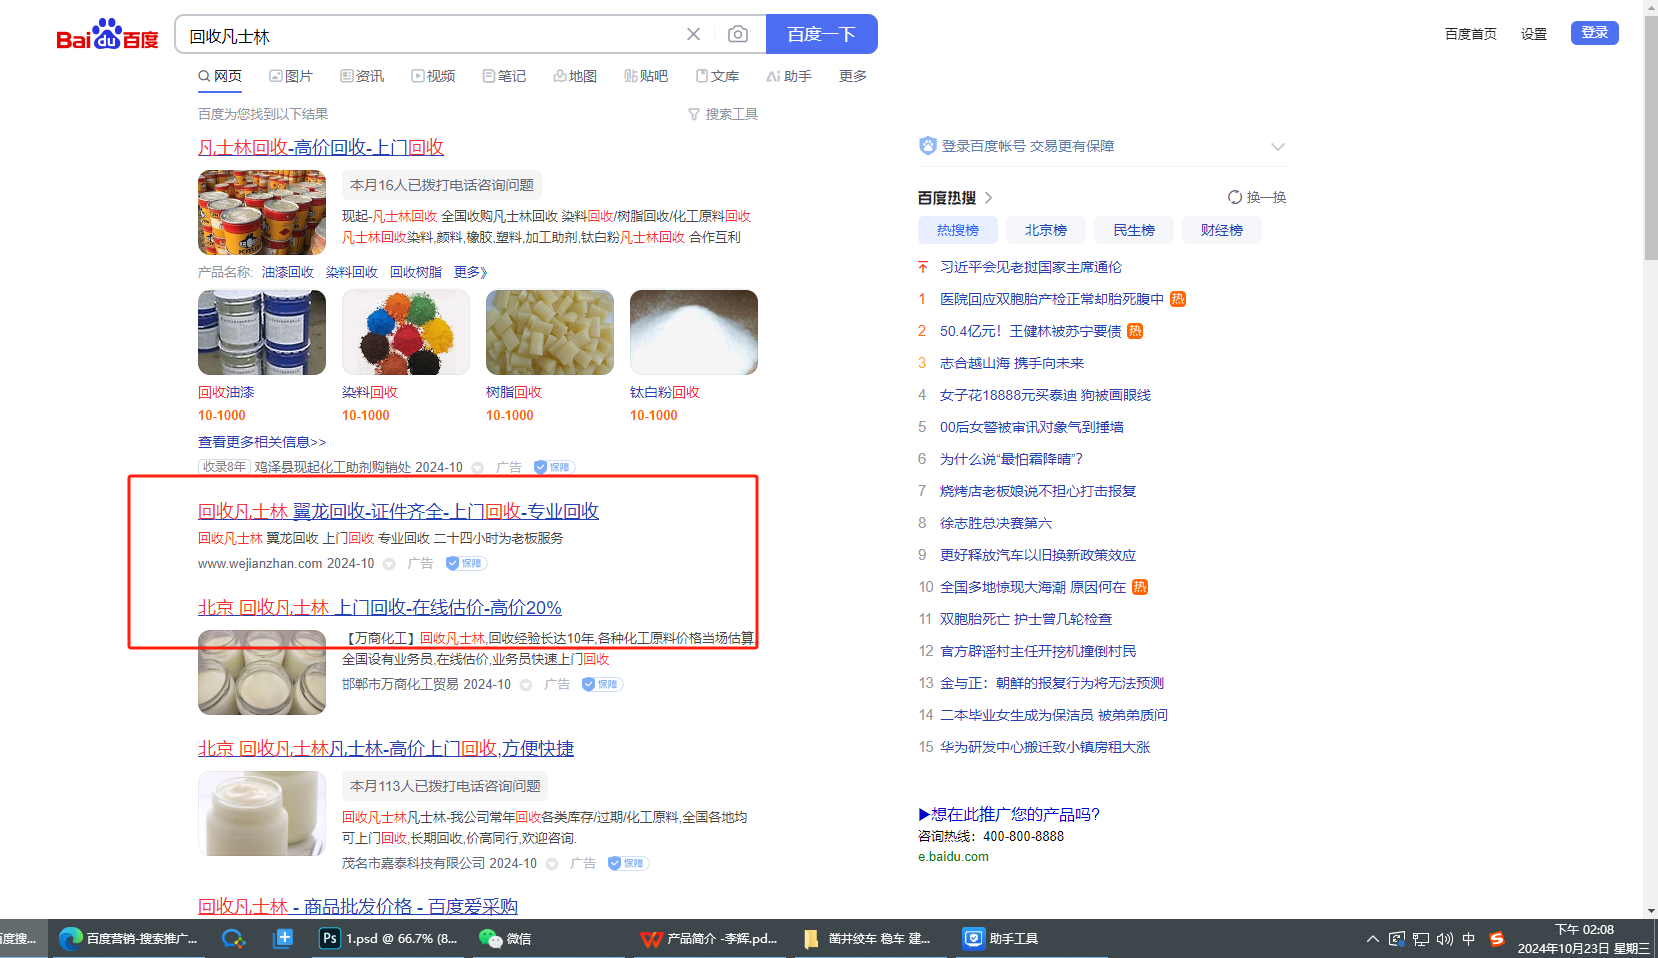Open result 回收凡士林 翼龙回收-证件齐全

tap(398, 511)
